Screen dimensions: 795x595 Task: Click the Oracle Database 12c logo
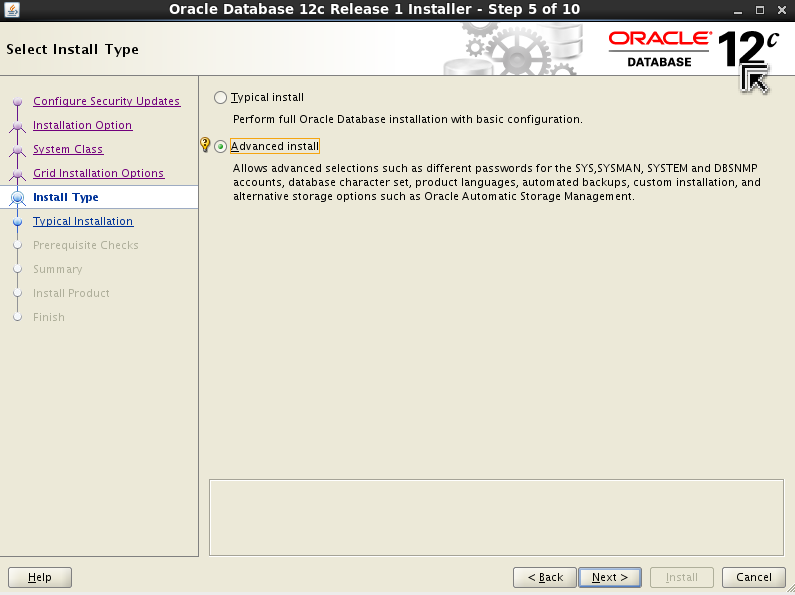[694, 50]
